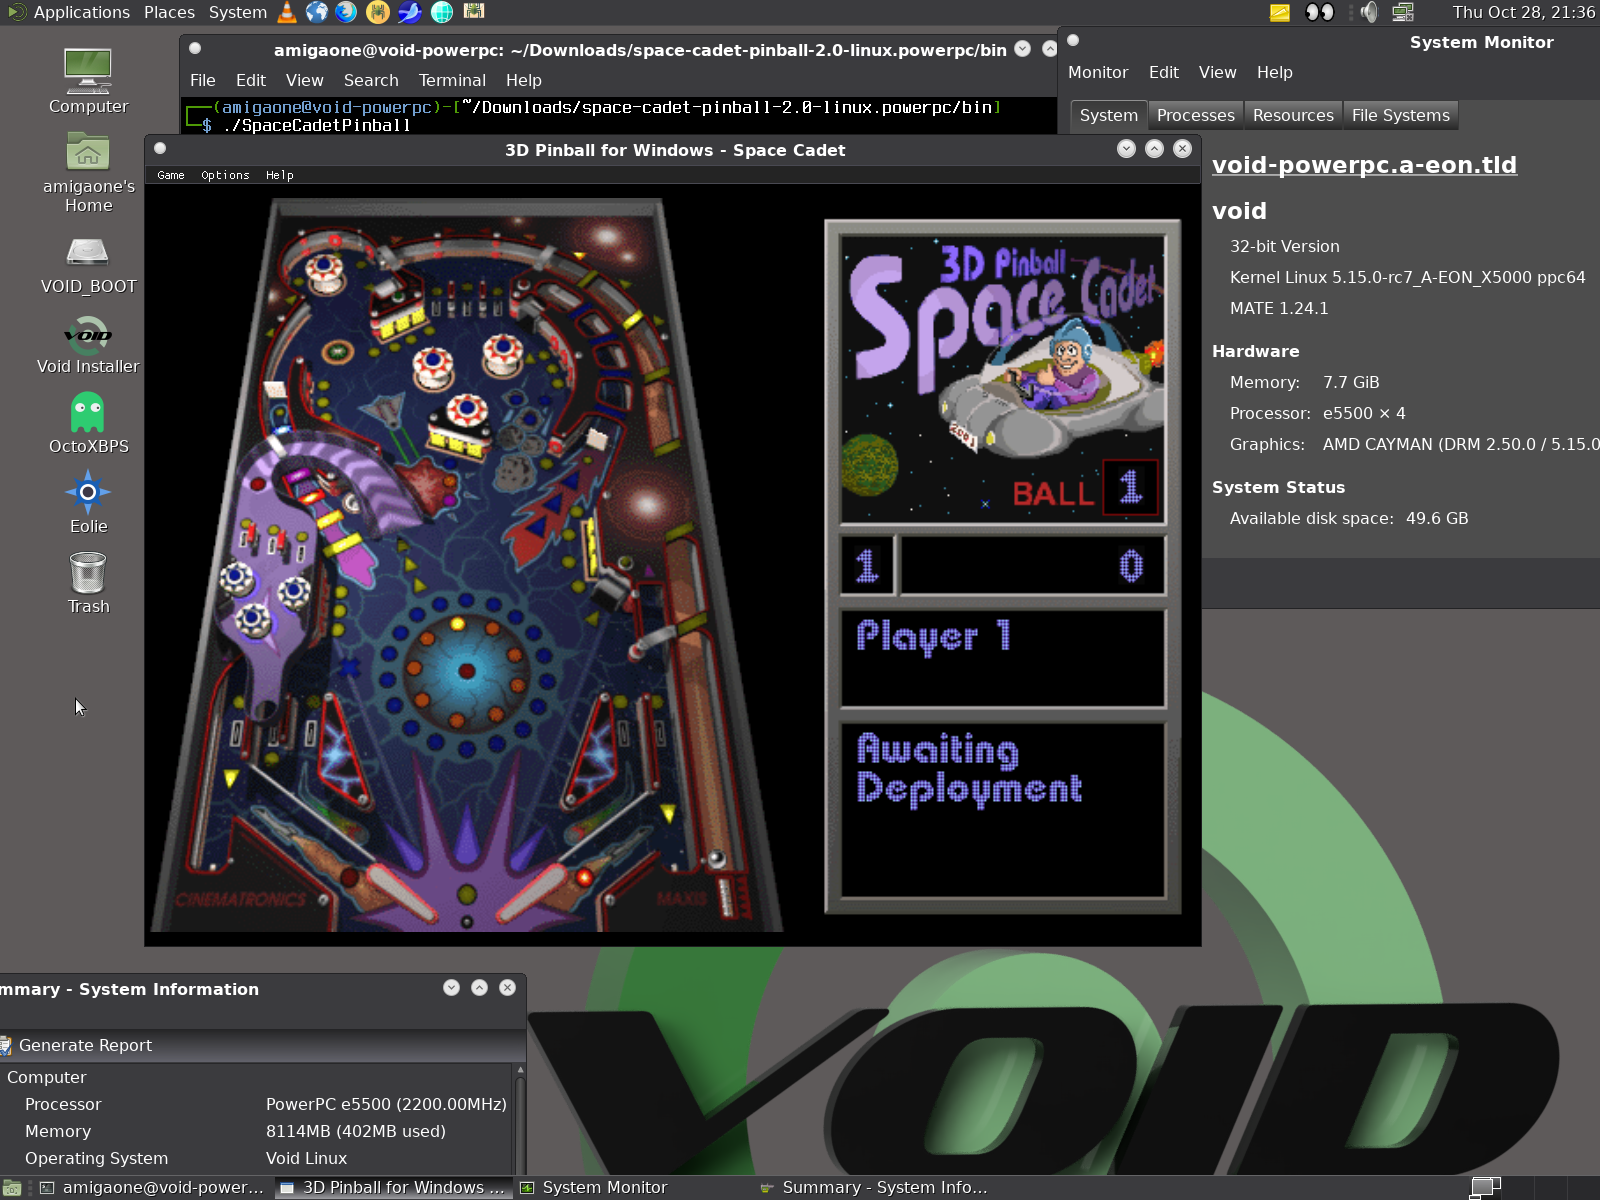Open the Options menu in 3D Pinball

coord(225,175)
